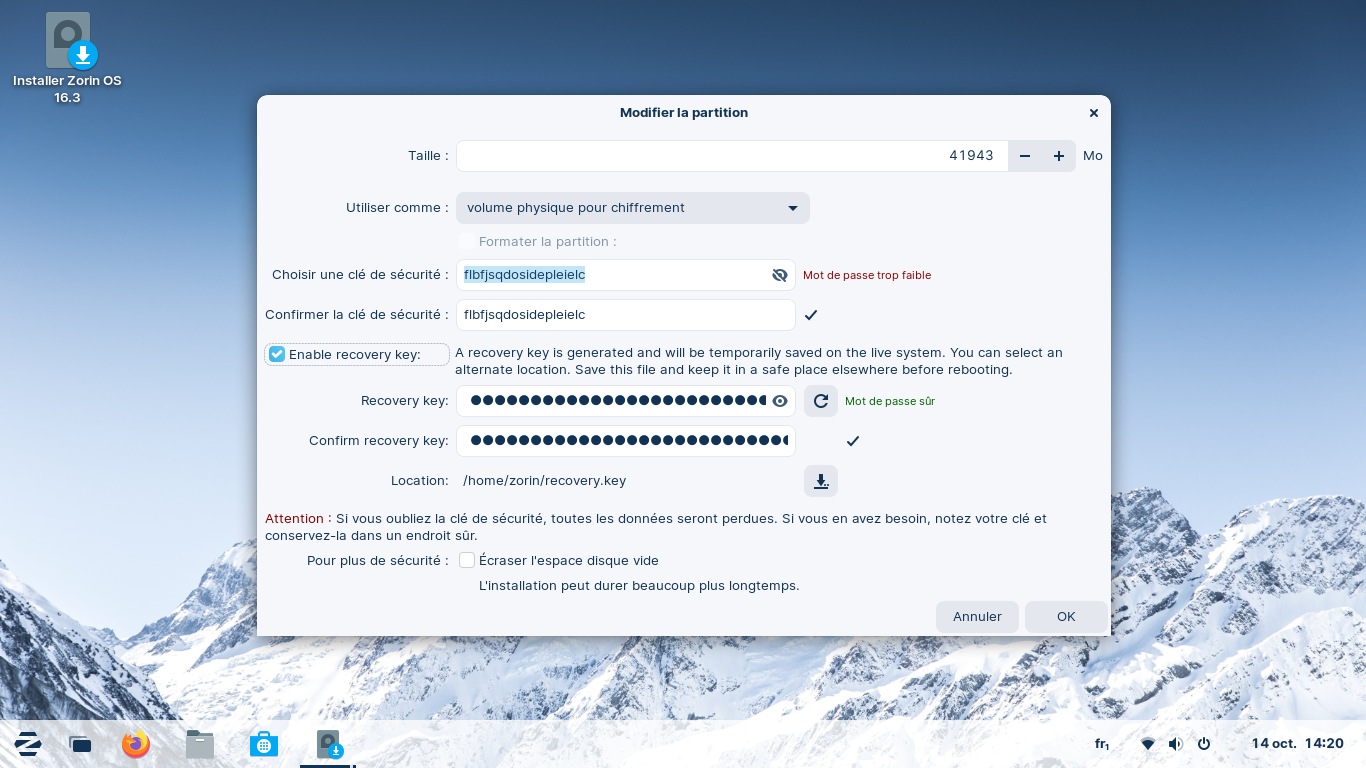The width and height of the screenshot is (1366, 768).
Task: Click the save recovery key location icon
Action: point(820,481)
